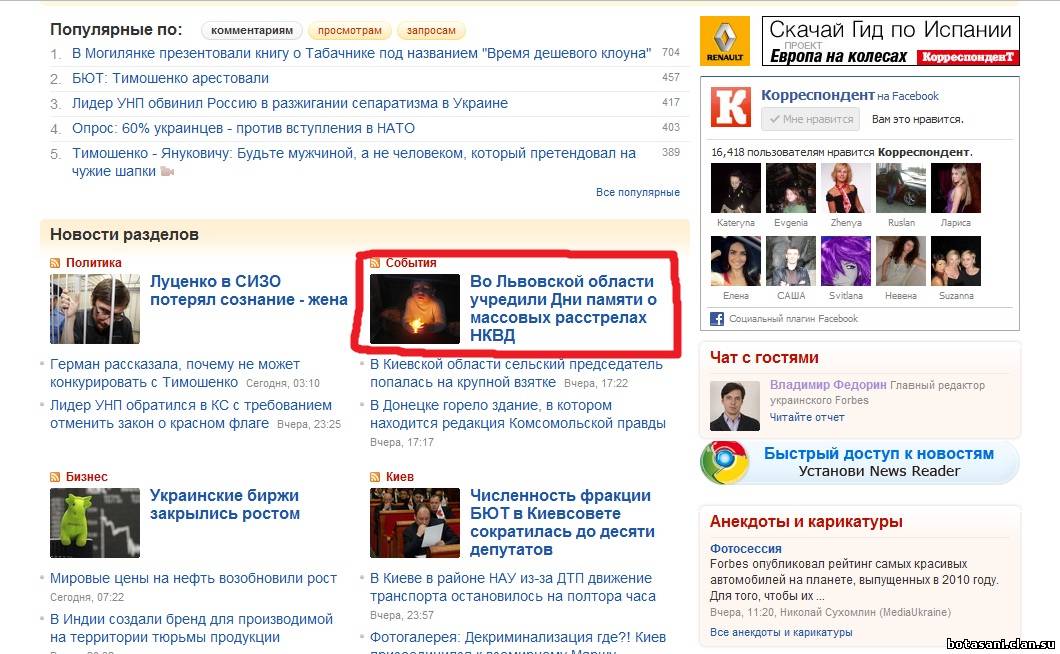
Task: Select the комментариям popularity tab
Action: click(x=251, y=30)
